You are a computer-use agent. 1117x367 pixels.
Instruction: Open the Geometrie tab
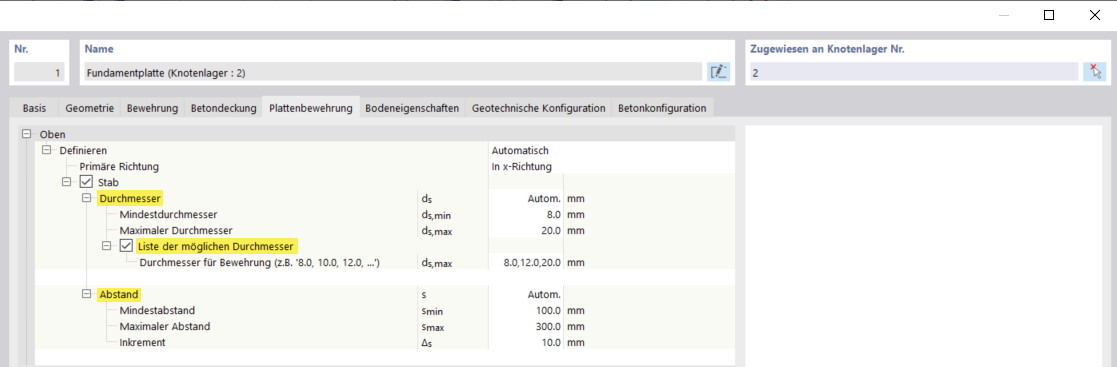click(x=90, y=108)
